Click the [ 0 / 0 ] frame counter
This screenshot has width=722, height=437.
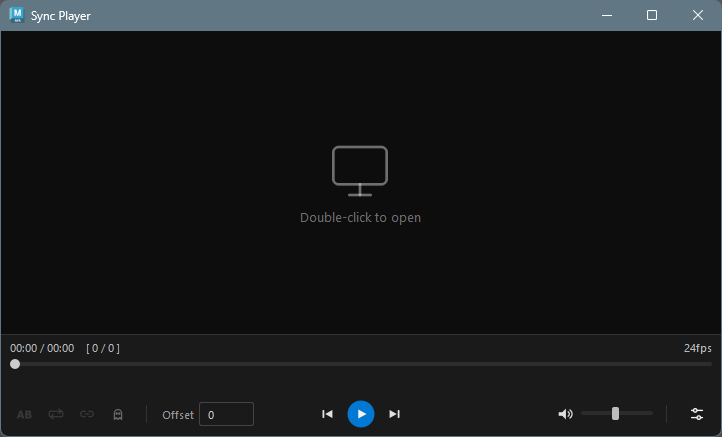(x=103, y=348)
